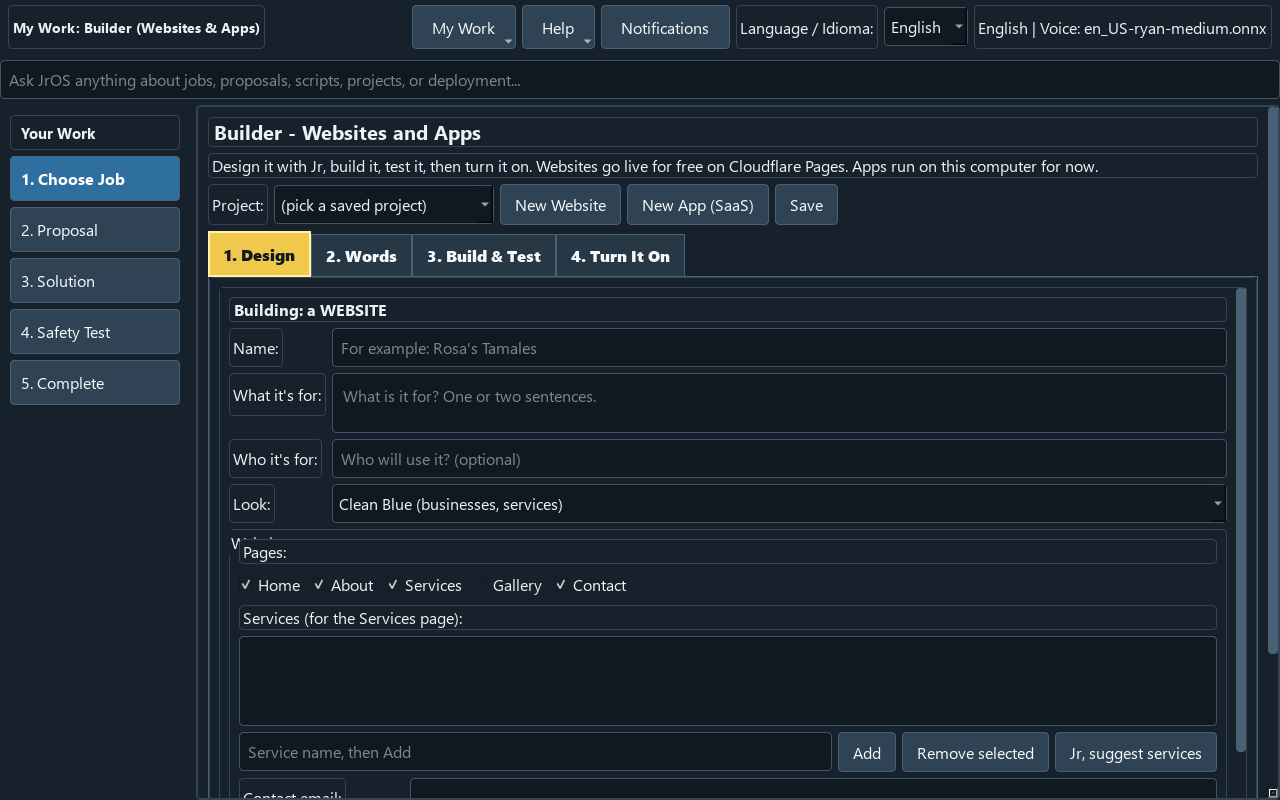Click the New Website button

(x=561, y=205)
